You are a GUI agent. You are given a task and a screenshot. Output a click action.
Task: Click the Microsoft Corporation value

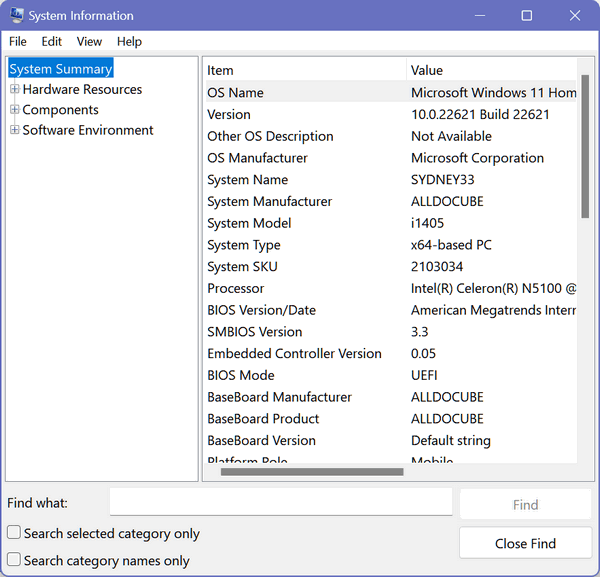pos(477,158)
